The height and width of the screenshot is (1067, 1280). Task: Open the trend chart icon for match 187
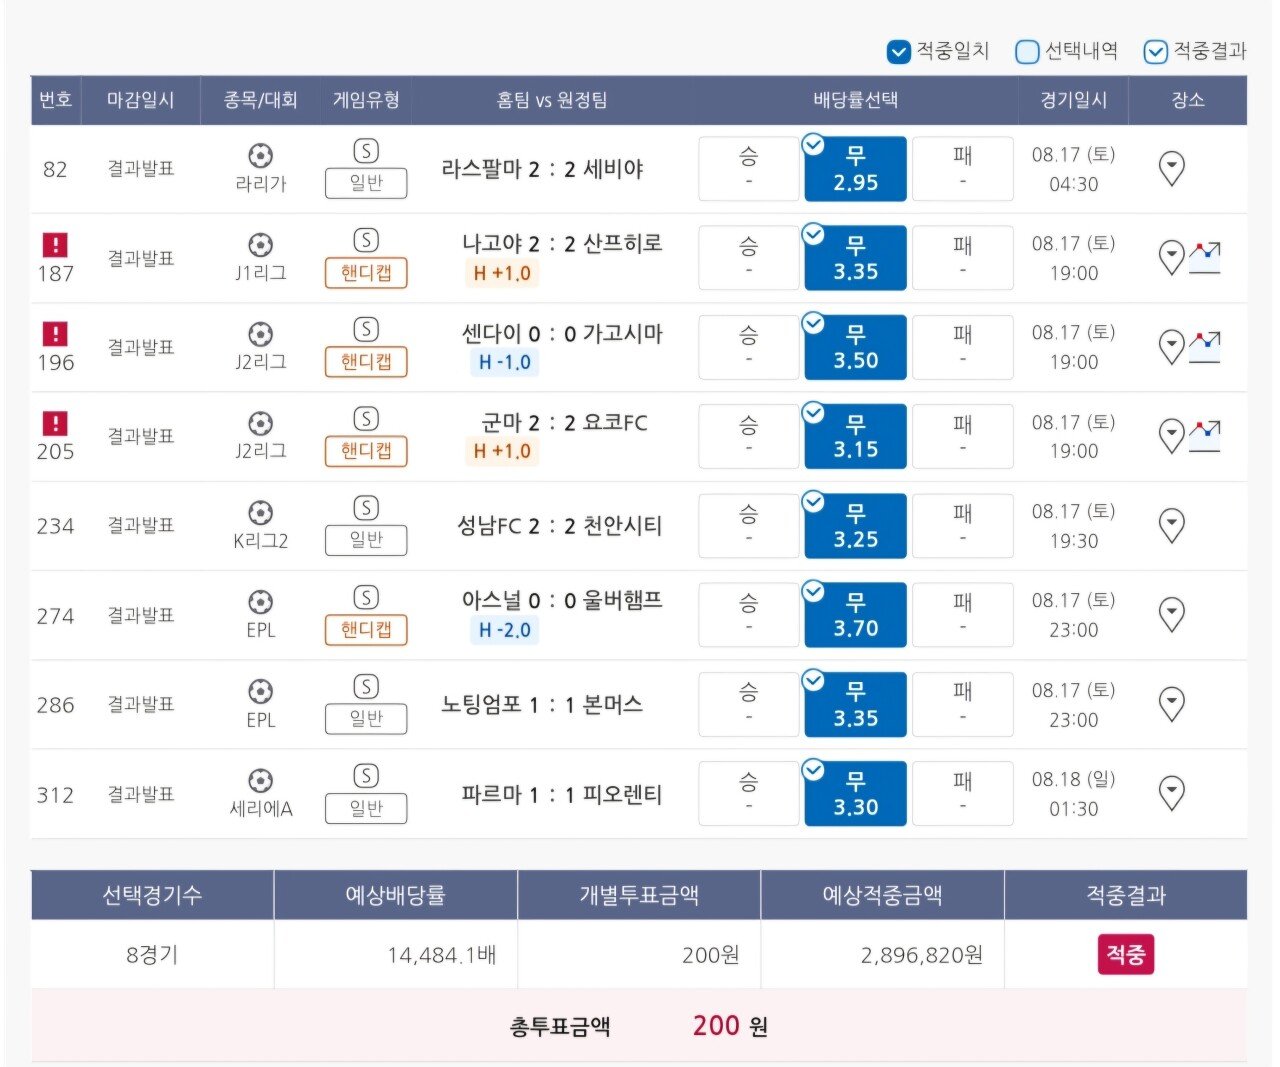(x=1204, y=258)
